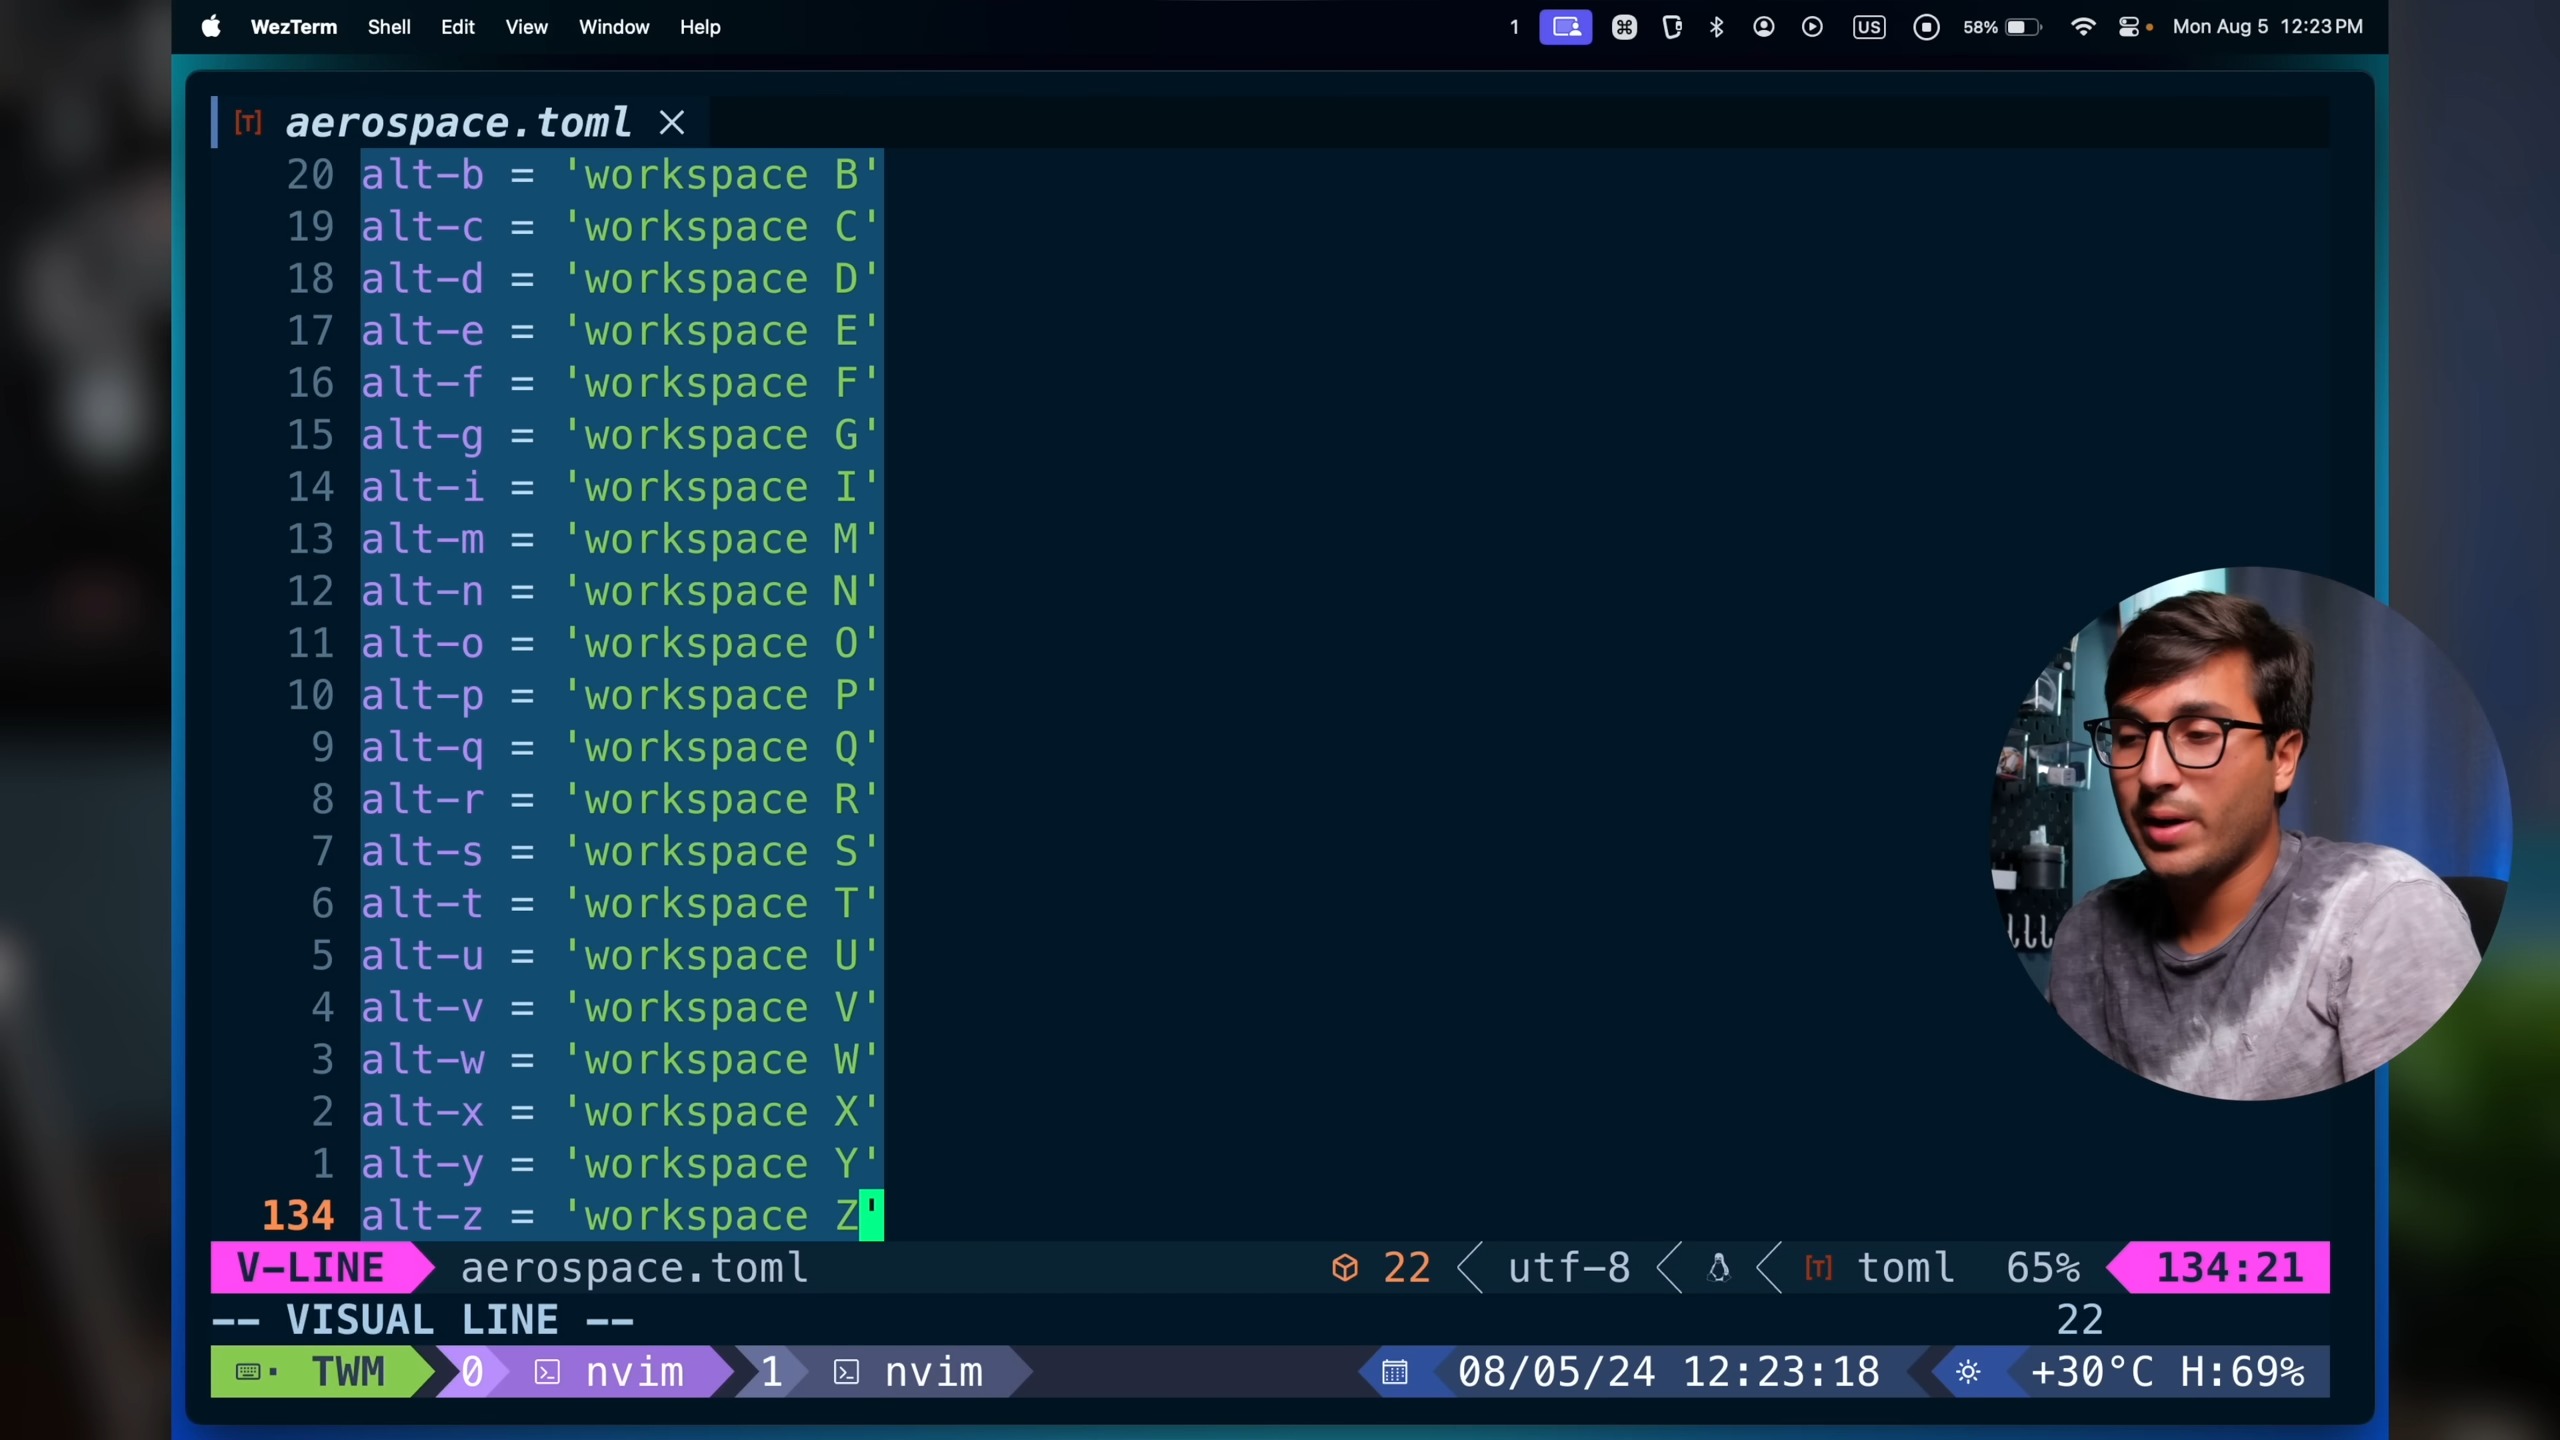
Task: Open Control Center from the menu bar
Action: coord(2128,27)
